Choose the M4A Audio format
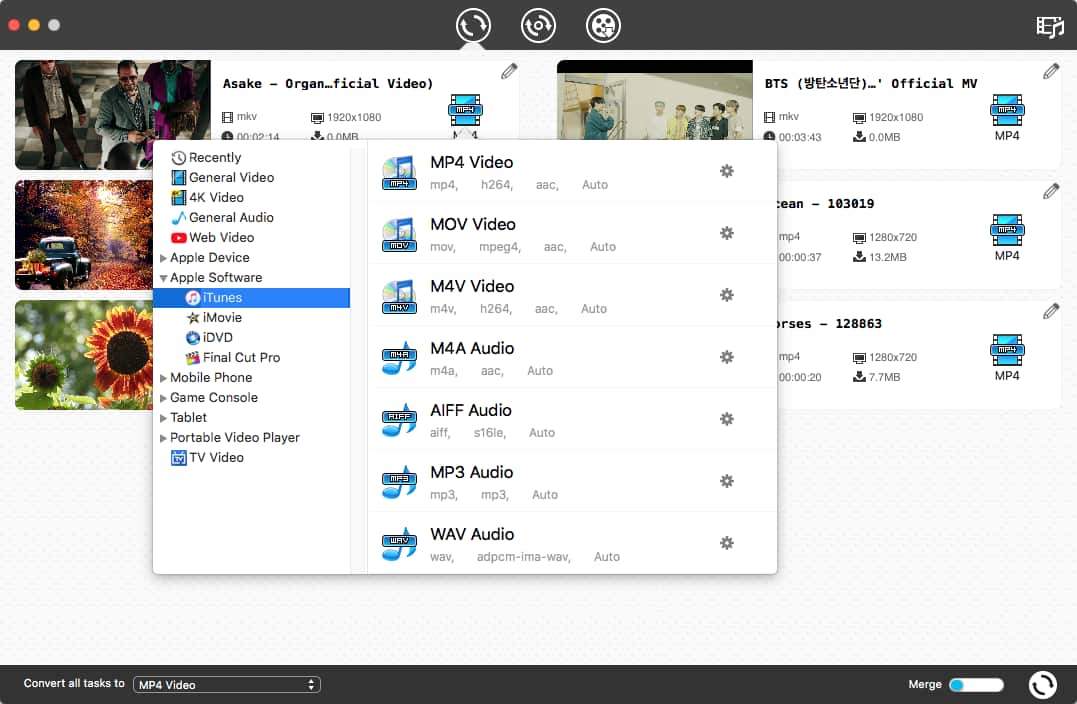The width and height of the screenshot is (1077, 704). coord(572,357)
